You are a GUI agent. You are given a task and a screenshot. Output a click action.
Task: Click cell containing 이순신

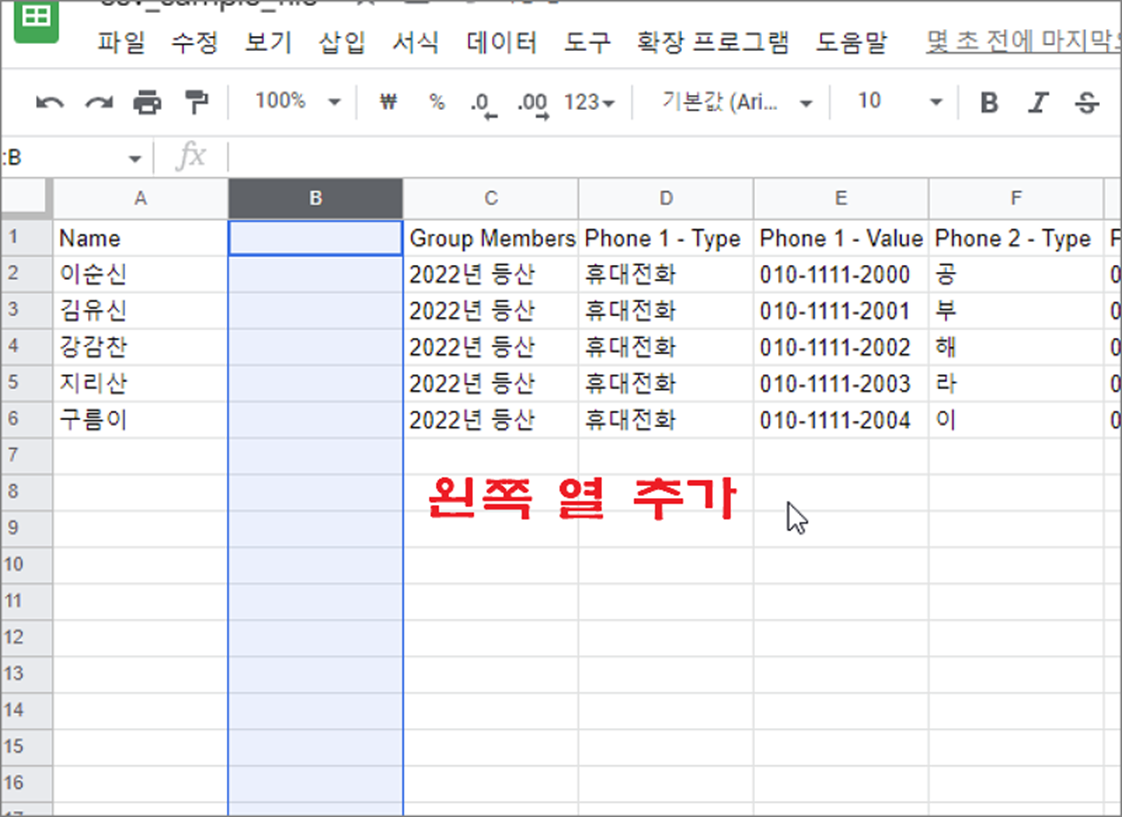pos(140,274)
